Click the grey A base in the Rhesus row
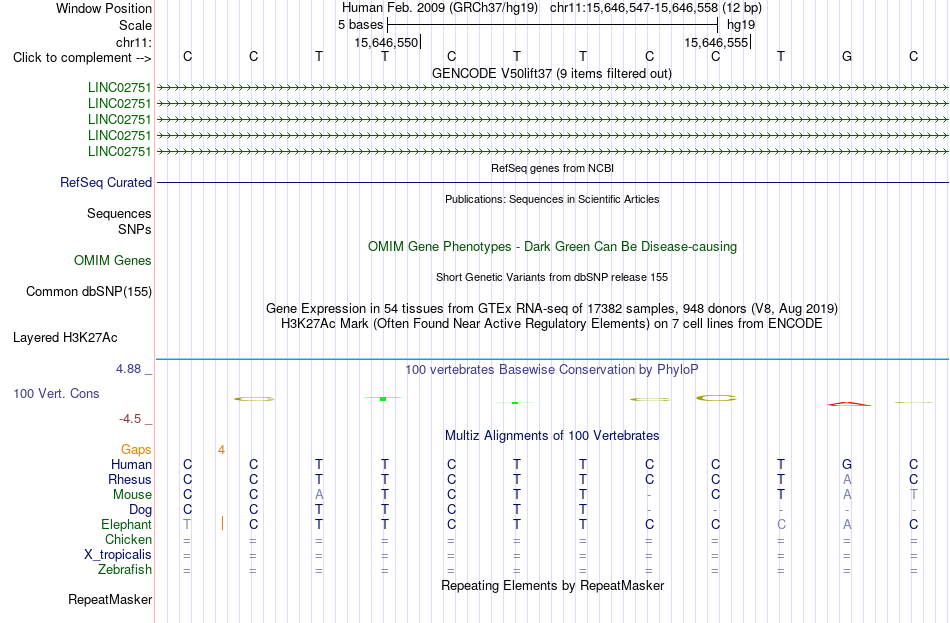 [847, 479]
